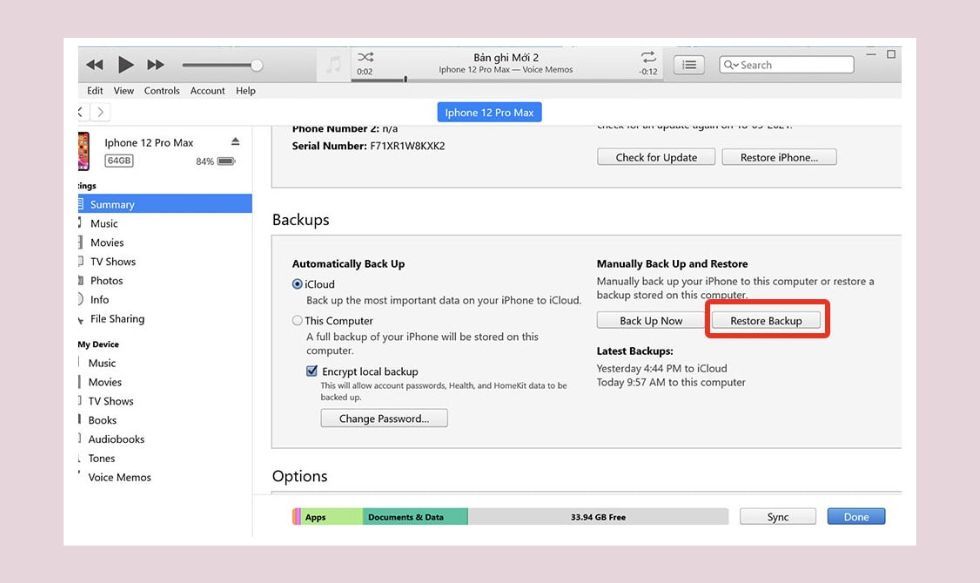Image resolution: width=980 pixels, height=583 pixels.
Task: Open Photos in the sidebar
Action: click(106, 281)
